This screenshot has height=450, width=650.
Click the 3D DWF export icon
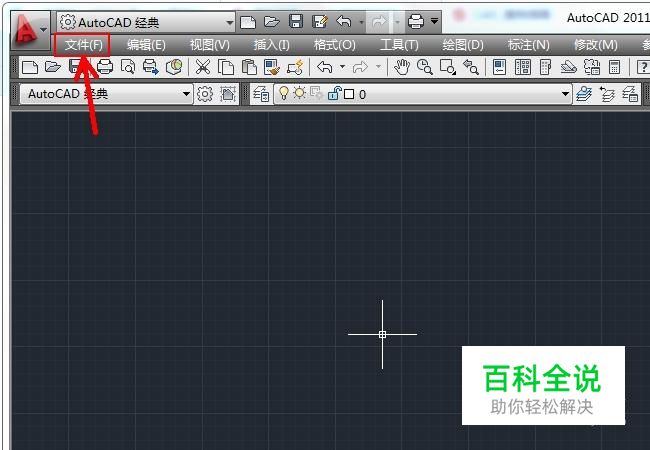point(174,67)
